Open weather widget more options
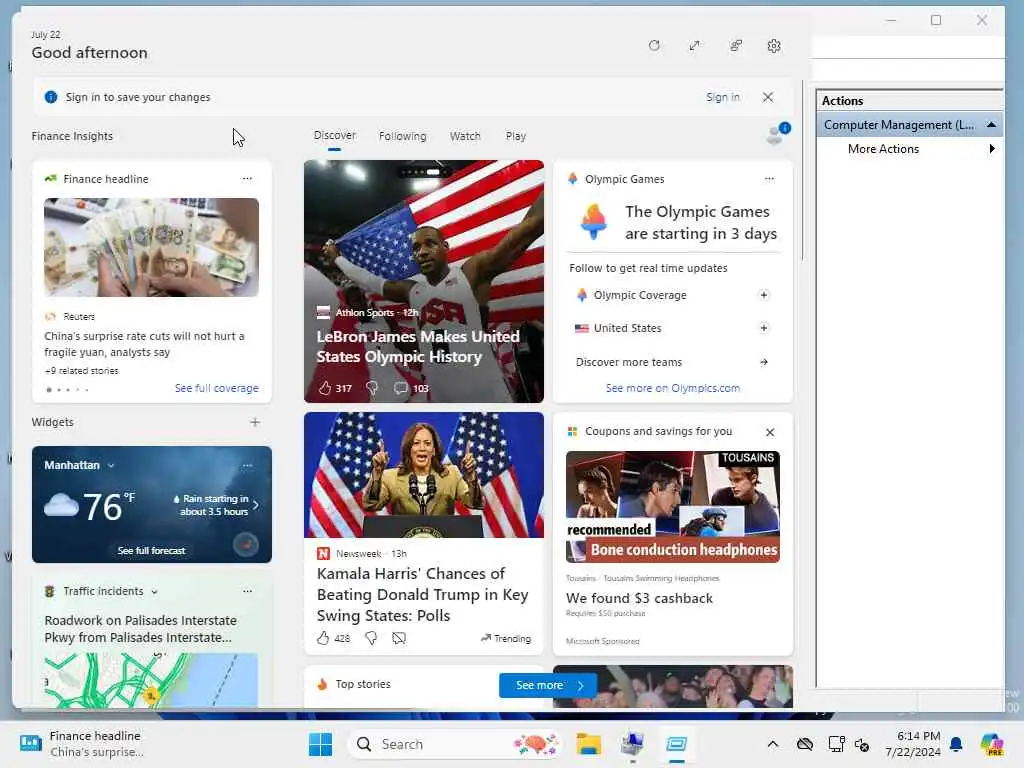Viewport: 1024px width, 768px height. pyautogui.click(x=248, y=465)
